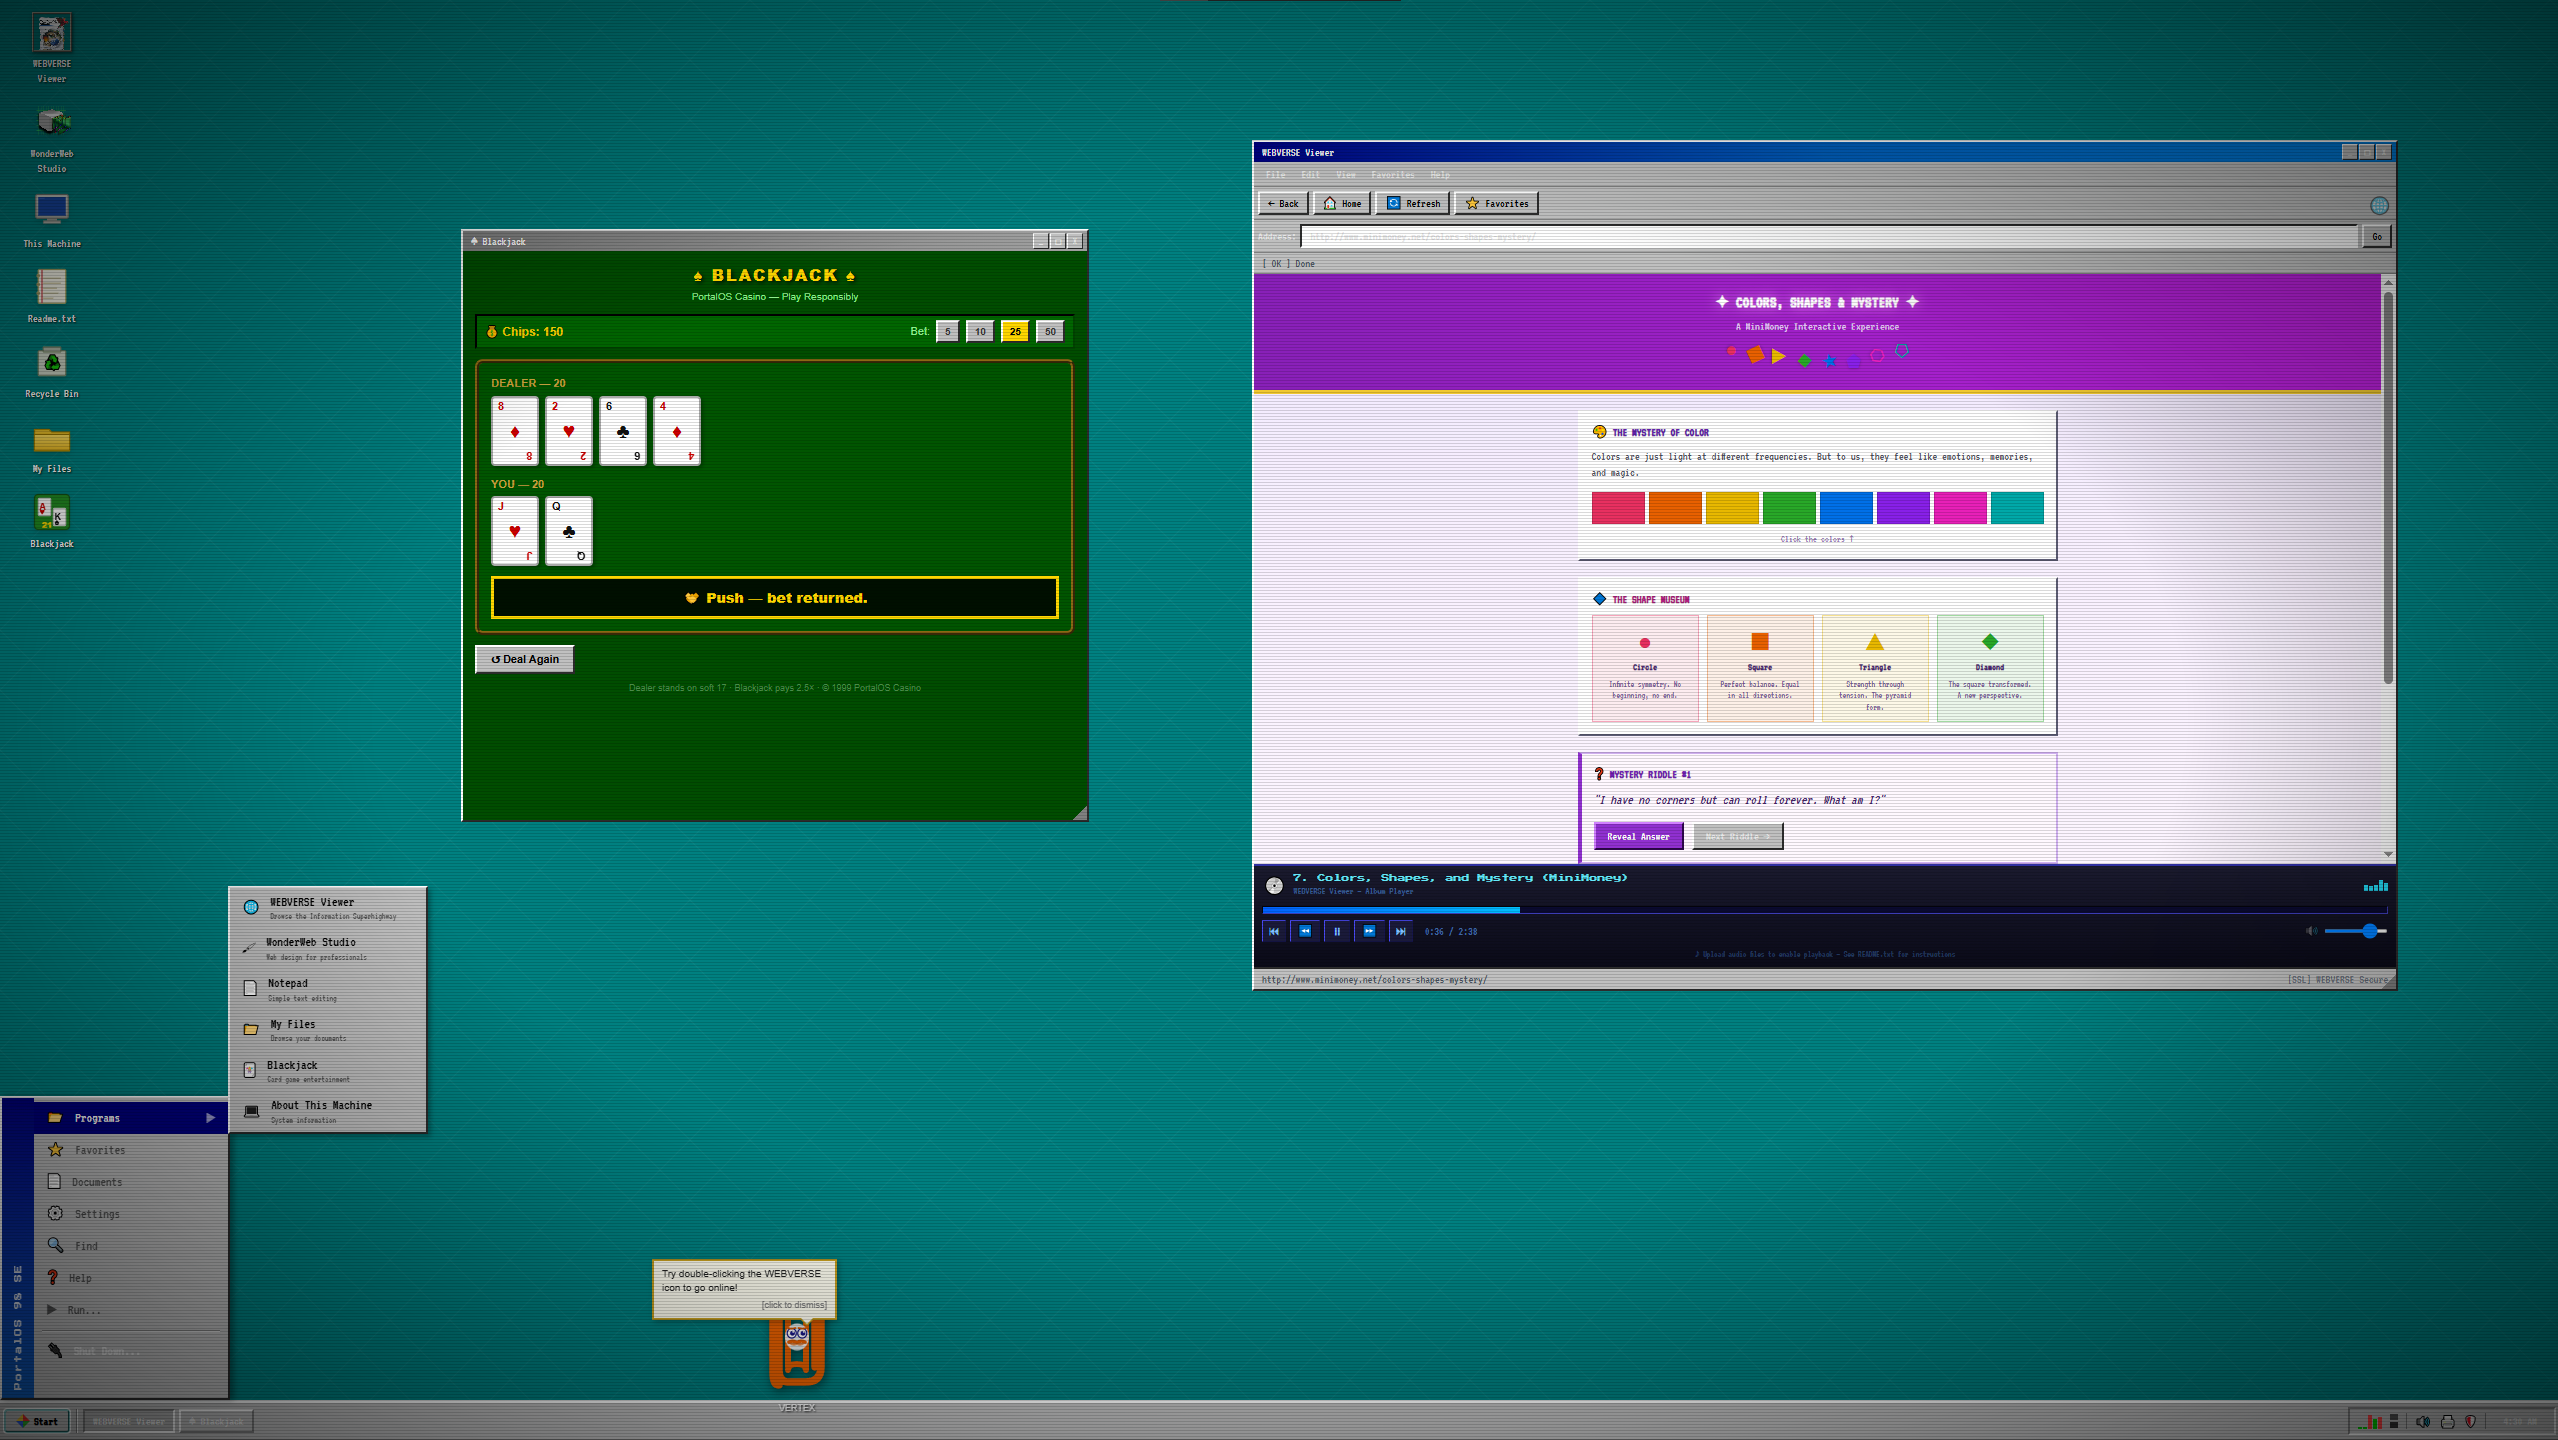Viewport: 2558px width, 1440px height.
Task: Click the volume speaker in system tray
Action: 2422,1421
